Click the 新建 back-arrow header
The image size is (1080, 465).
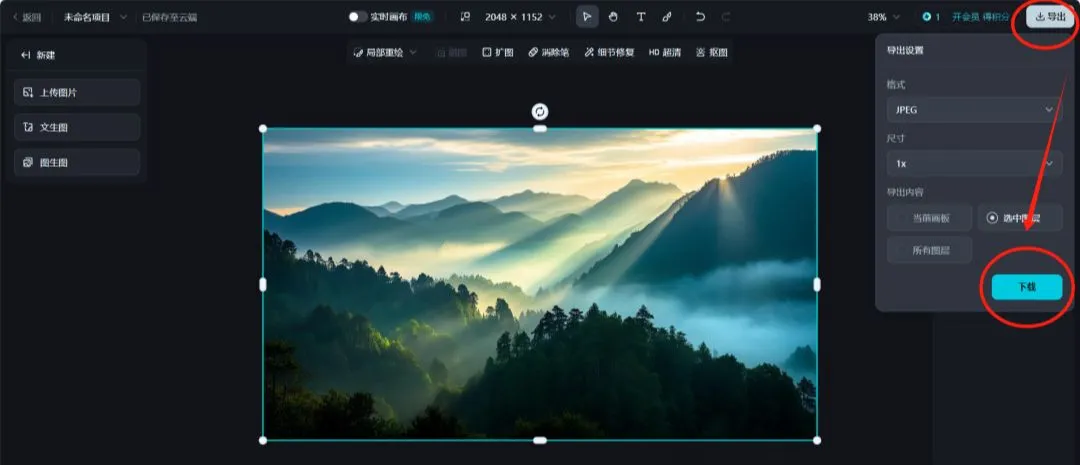pyautogui.click(x=39, y=55)
